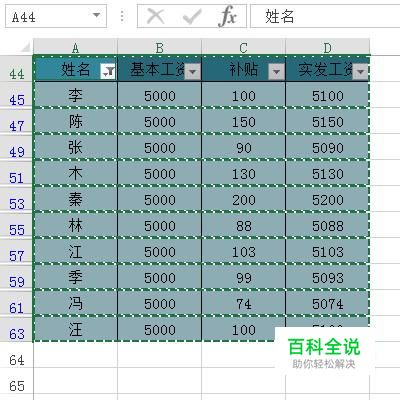This screenshot has width=400, height=400.
Task: Click the 基本工资 5000 cell in 汪's row
Action: (x=160, y=329)
